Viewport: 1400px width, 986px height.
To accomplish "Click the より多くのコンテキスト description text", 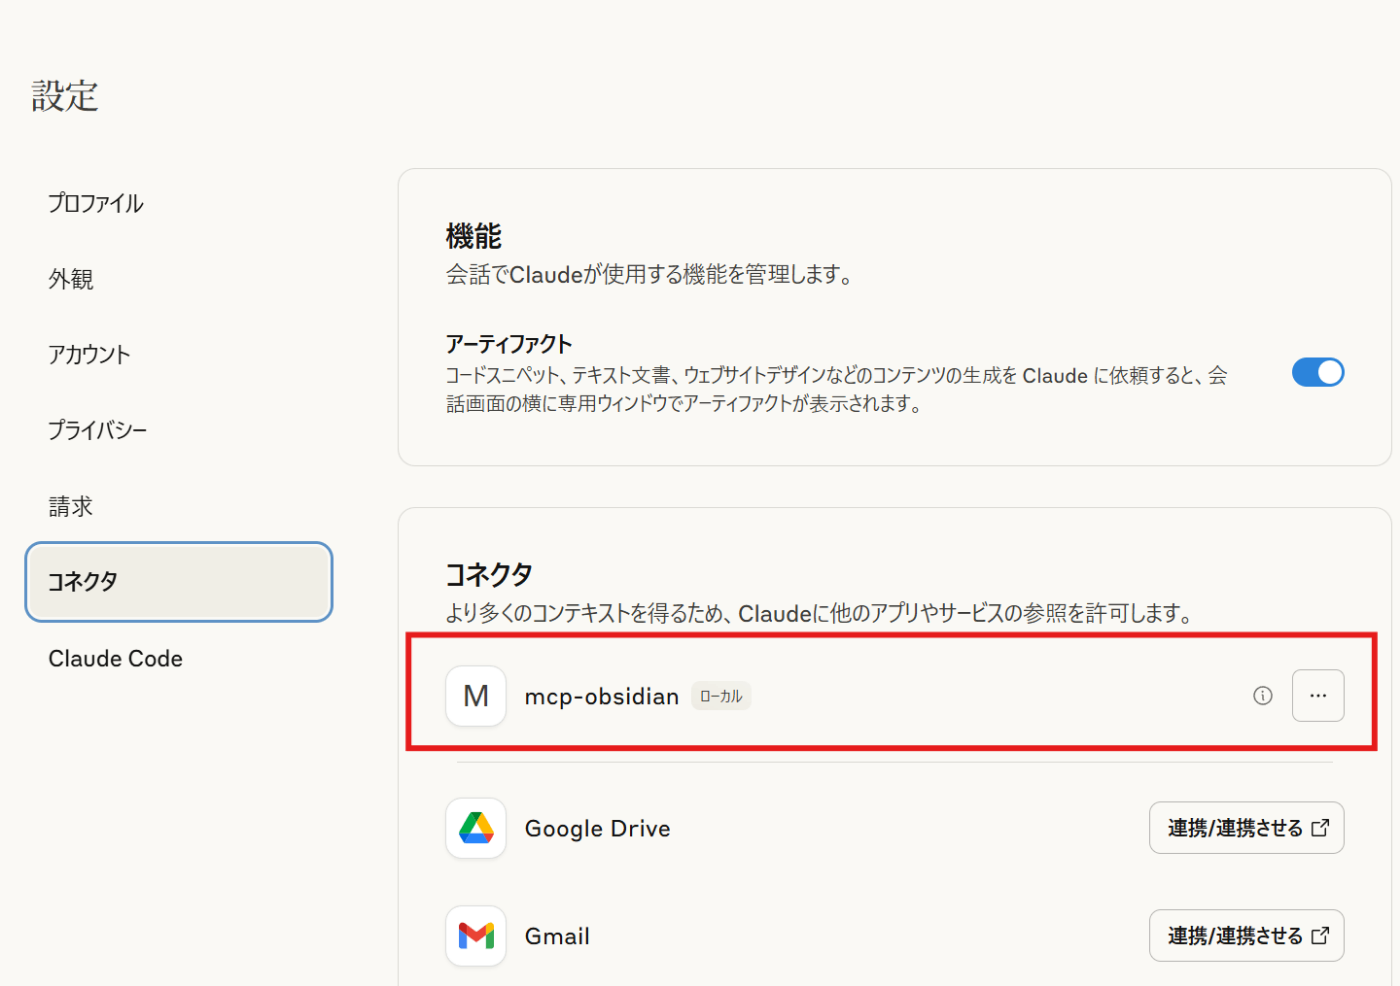I will pyautogui.click(x=821, y=613).
